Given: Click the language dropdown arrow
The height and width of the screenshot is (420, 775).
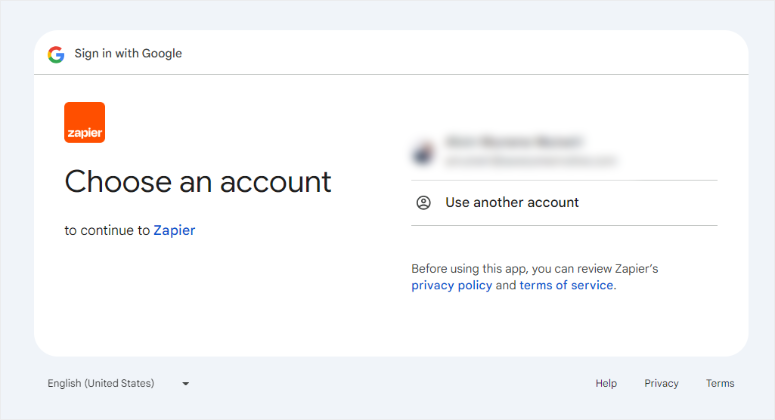Looking at the screenshot, I should click(x=185, y=383).
